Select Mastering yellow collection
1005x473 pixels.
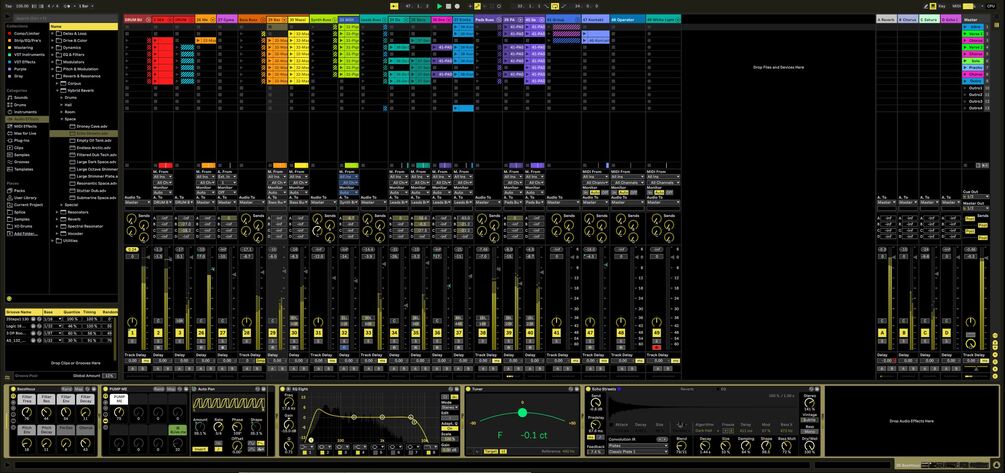pyautogui.click(x=22, y=47)
